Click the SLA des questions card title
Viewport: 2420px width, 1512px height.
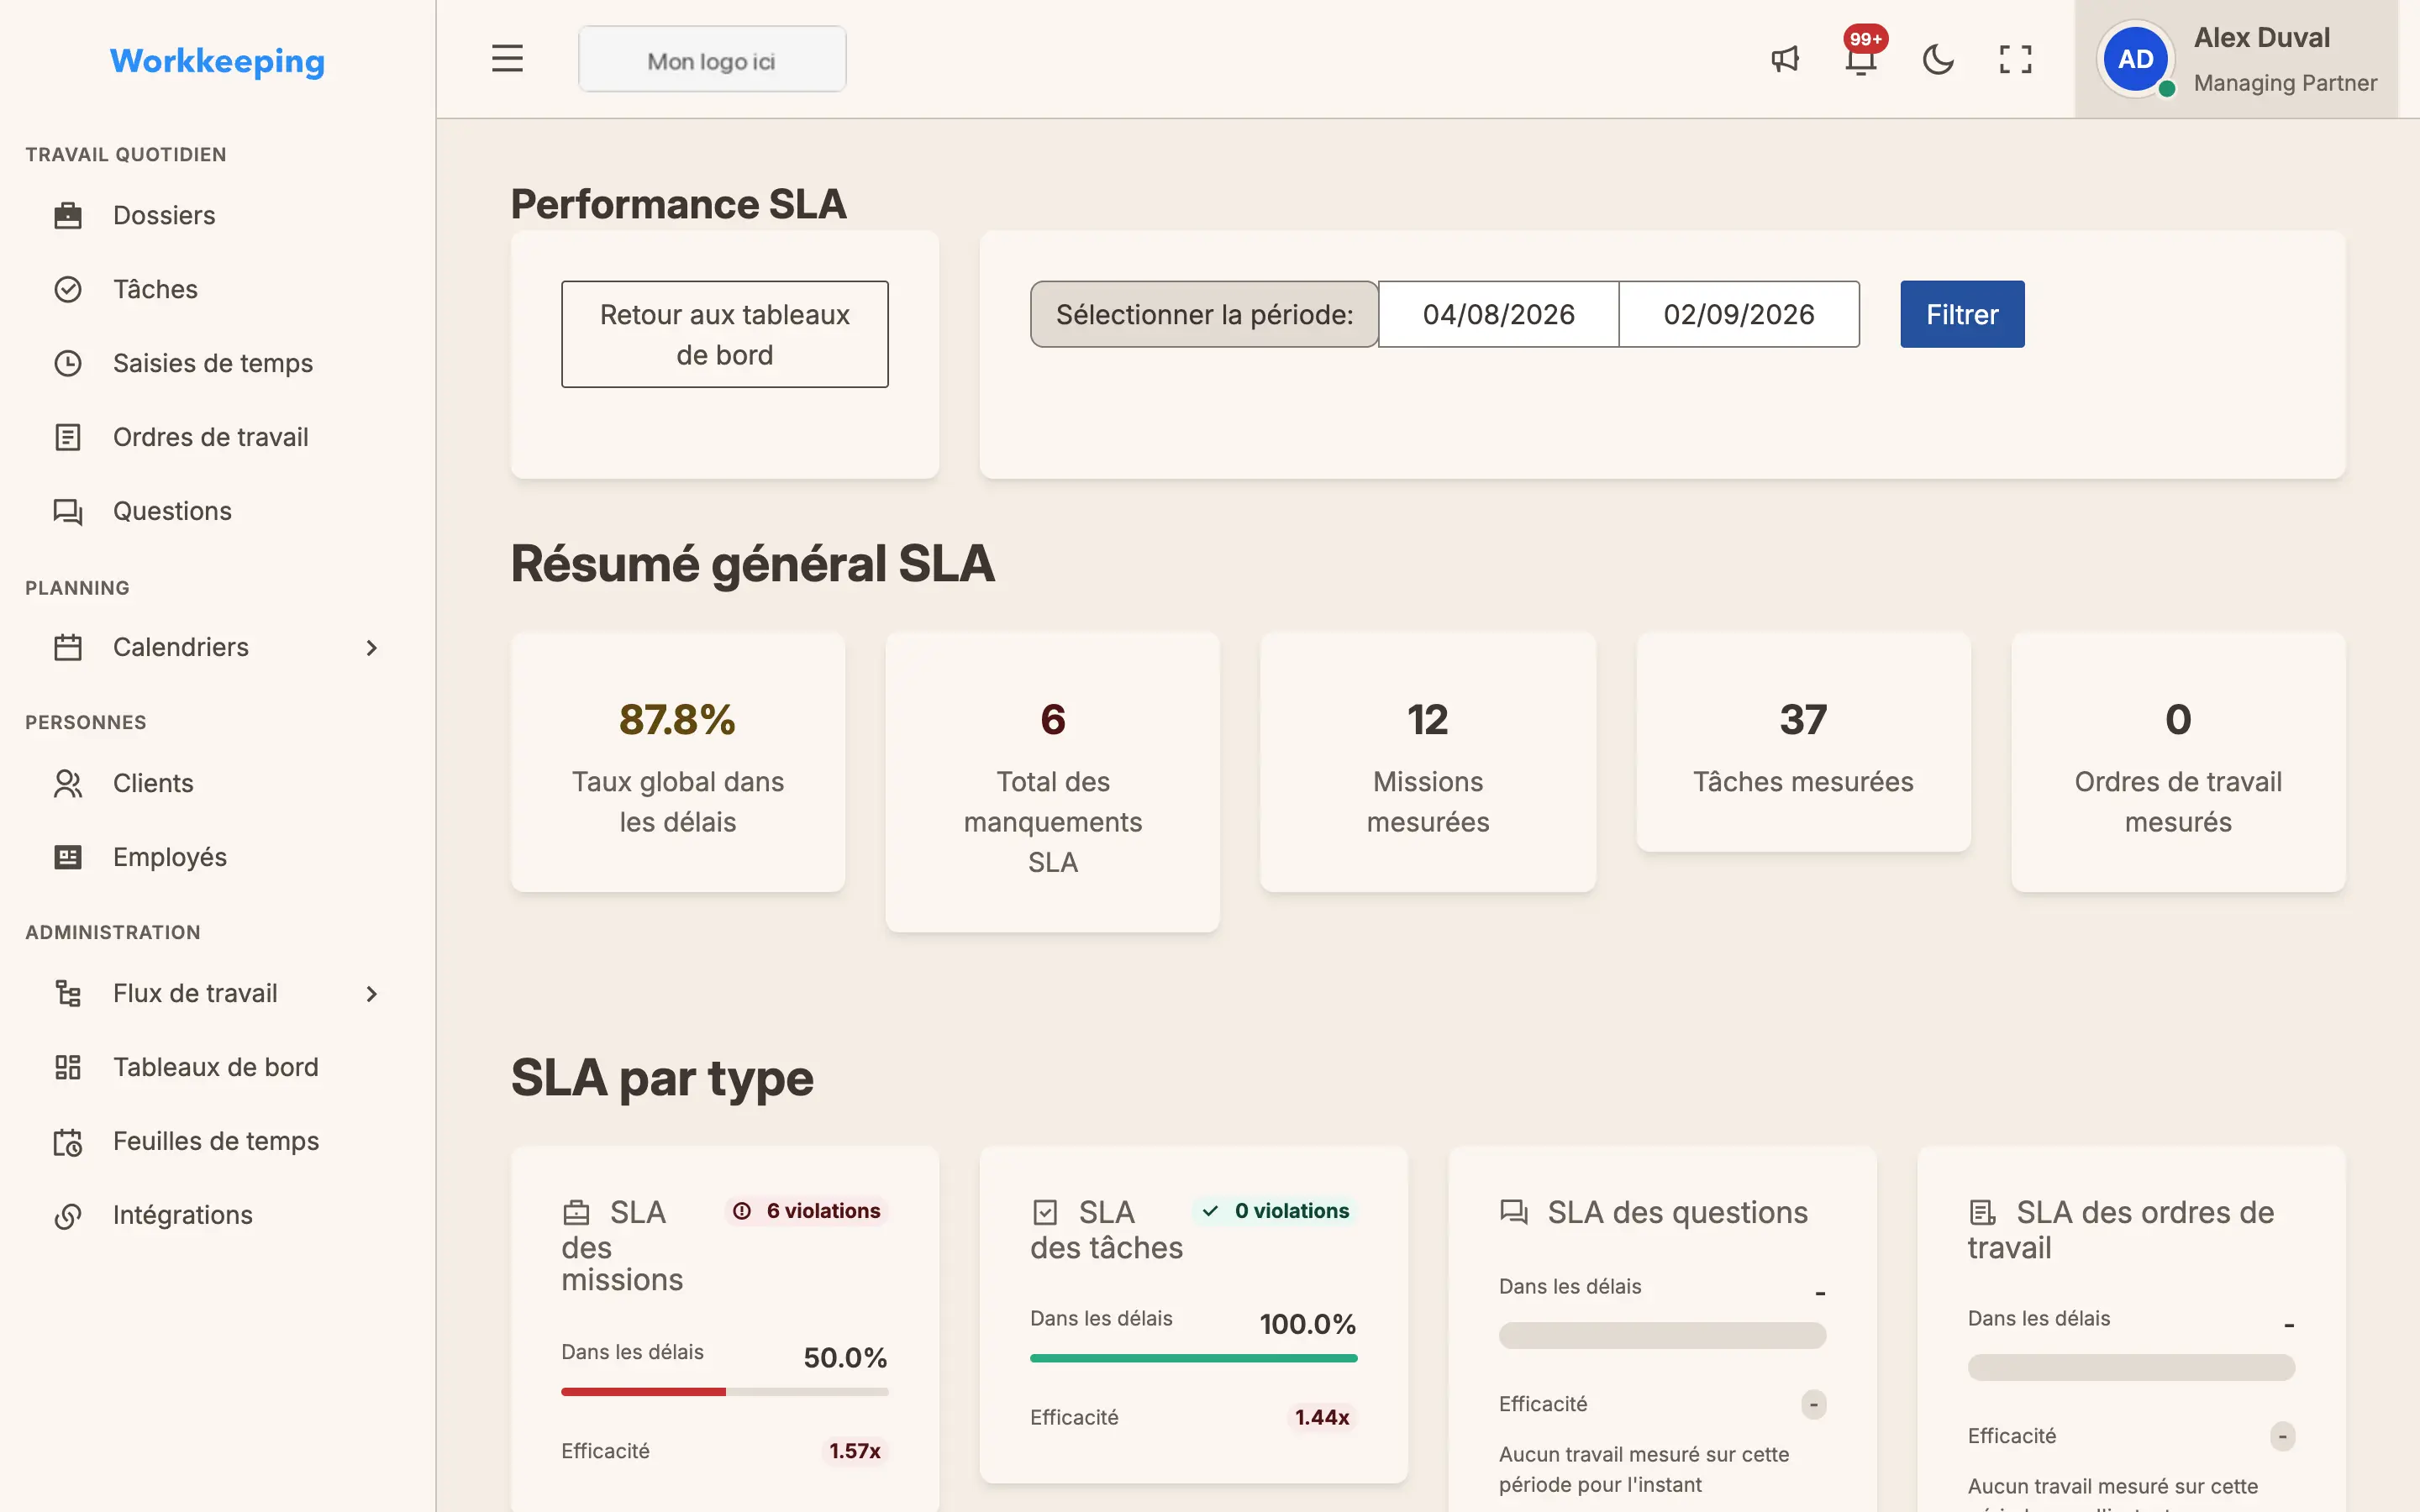(x=1677, y=1212)
